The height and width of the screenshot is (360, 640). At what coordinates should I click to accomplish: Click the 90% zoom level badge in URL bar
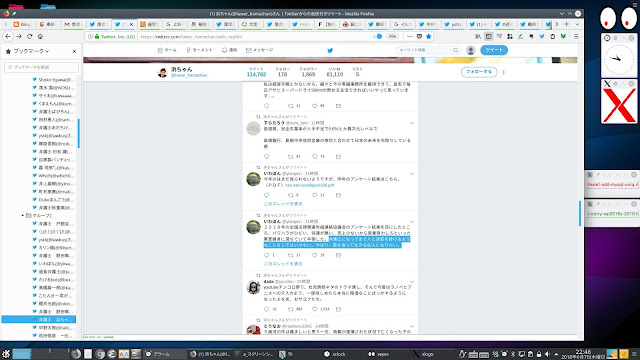point(392,36)
